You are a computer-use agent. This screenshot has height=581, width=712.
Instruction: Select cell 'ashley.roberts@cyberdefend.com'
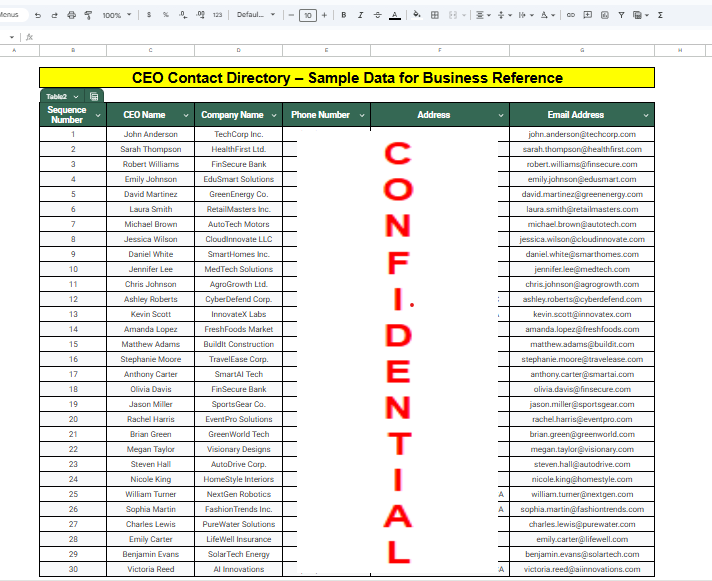pos(582,299)
